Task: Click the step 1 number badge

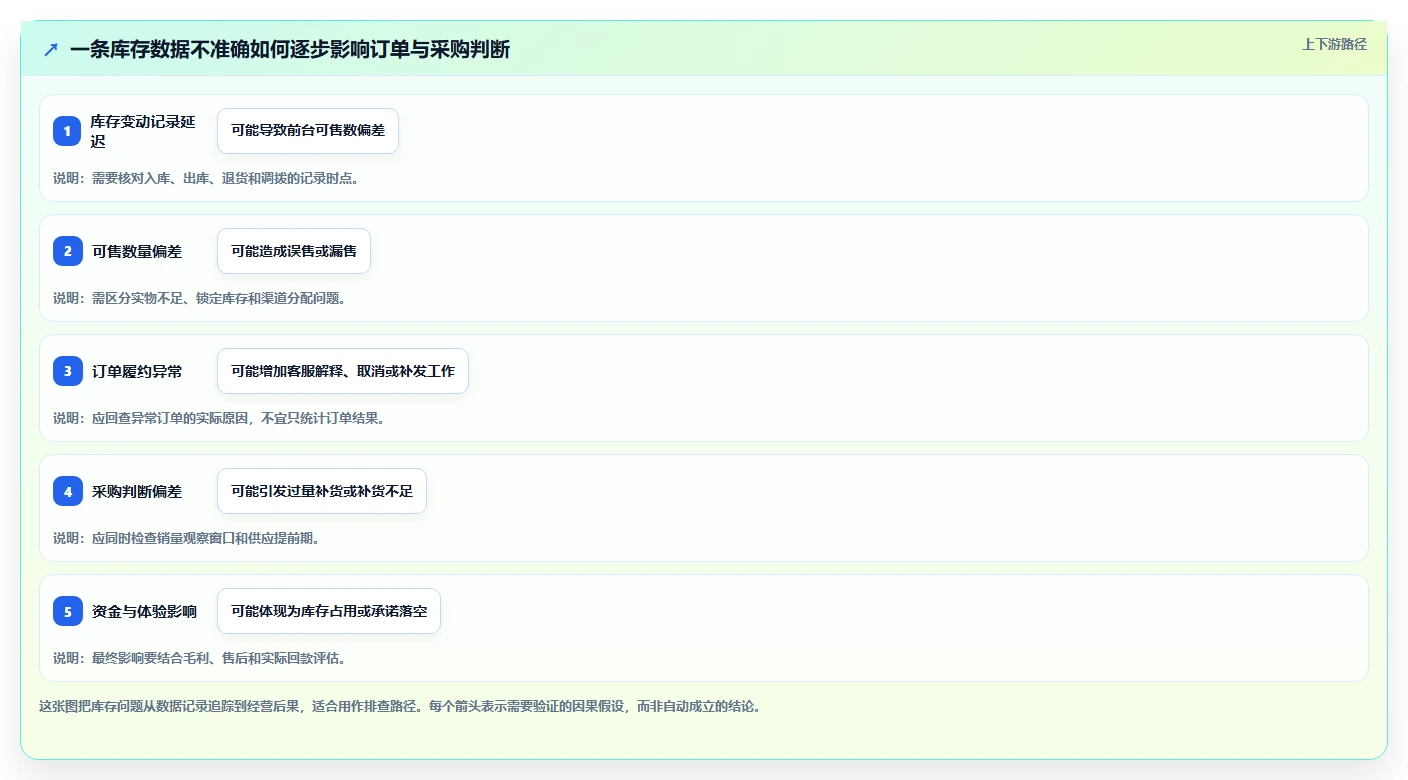Action: coord(67,131)
